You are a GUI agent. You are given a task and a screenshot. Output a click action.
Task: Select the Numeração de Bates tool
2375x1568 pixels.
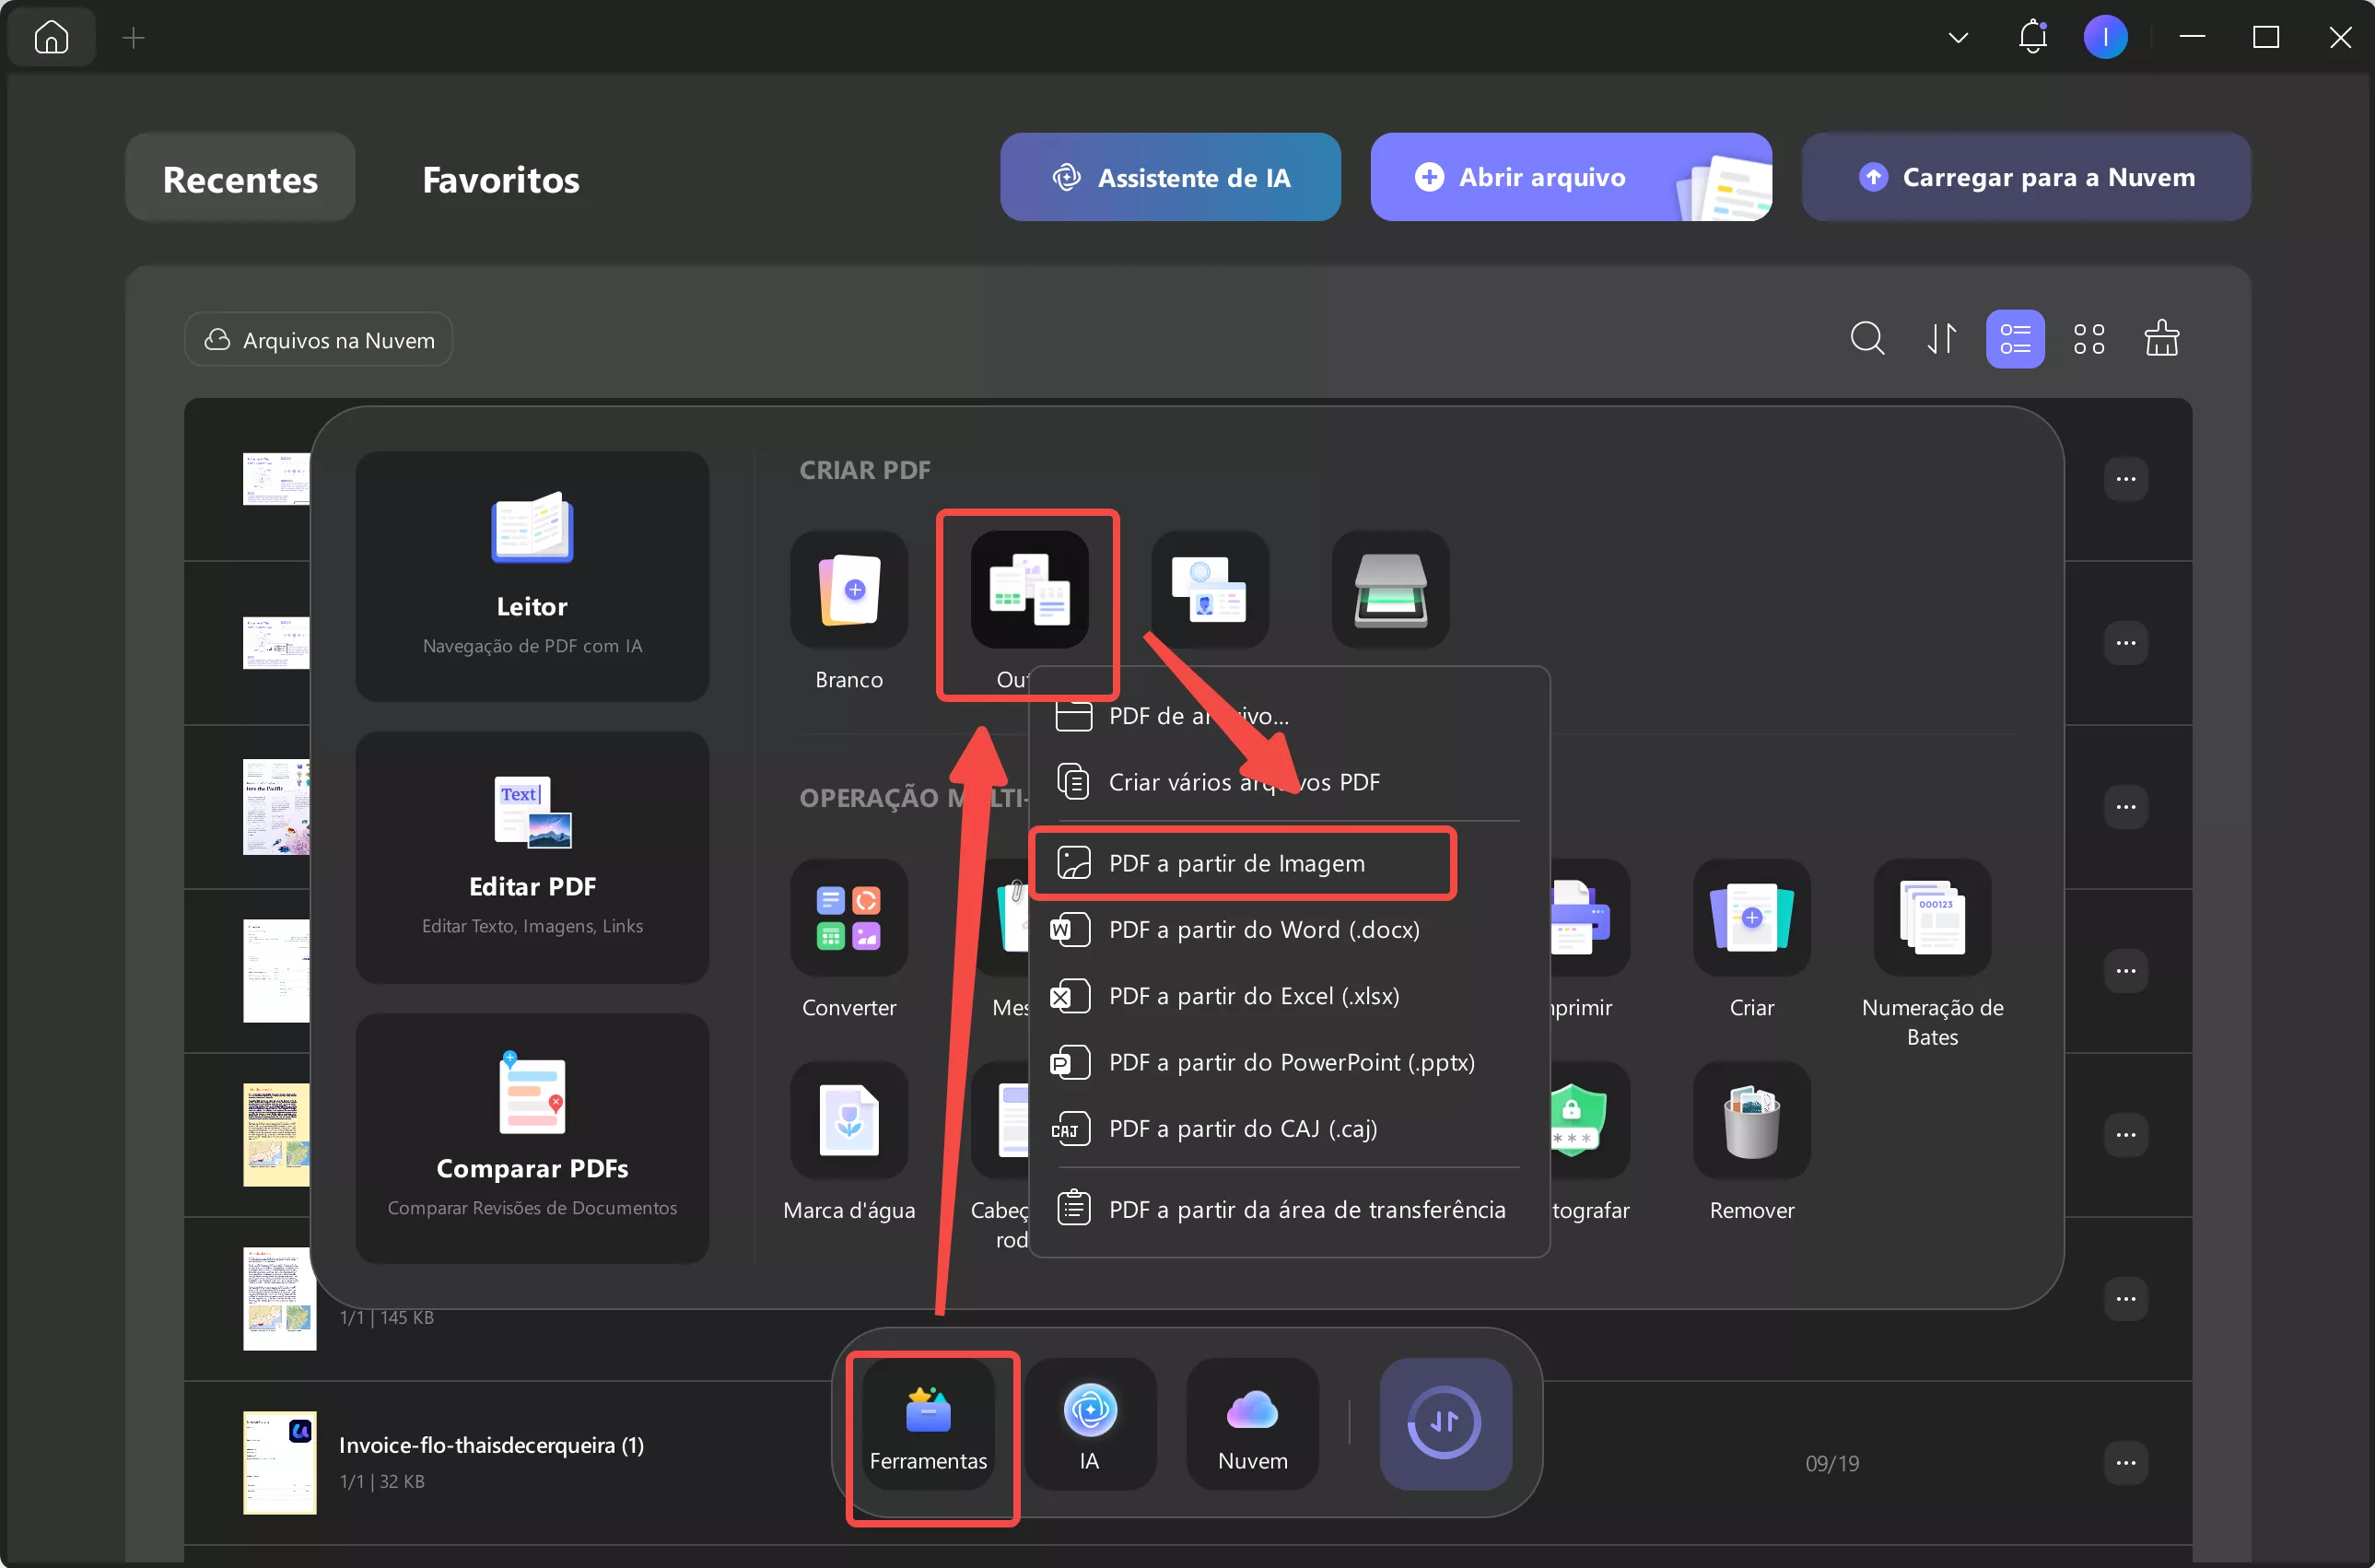click(x=1931, y=917)
